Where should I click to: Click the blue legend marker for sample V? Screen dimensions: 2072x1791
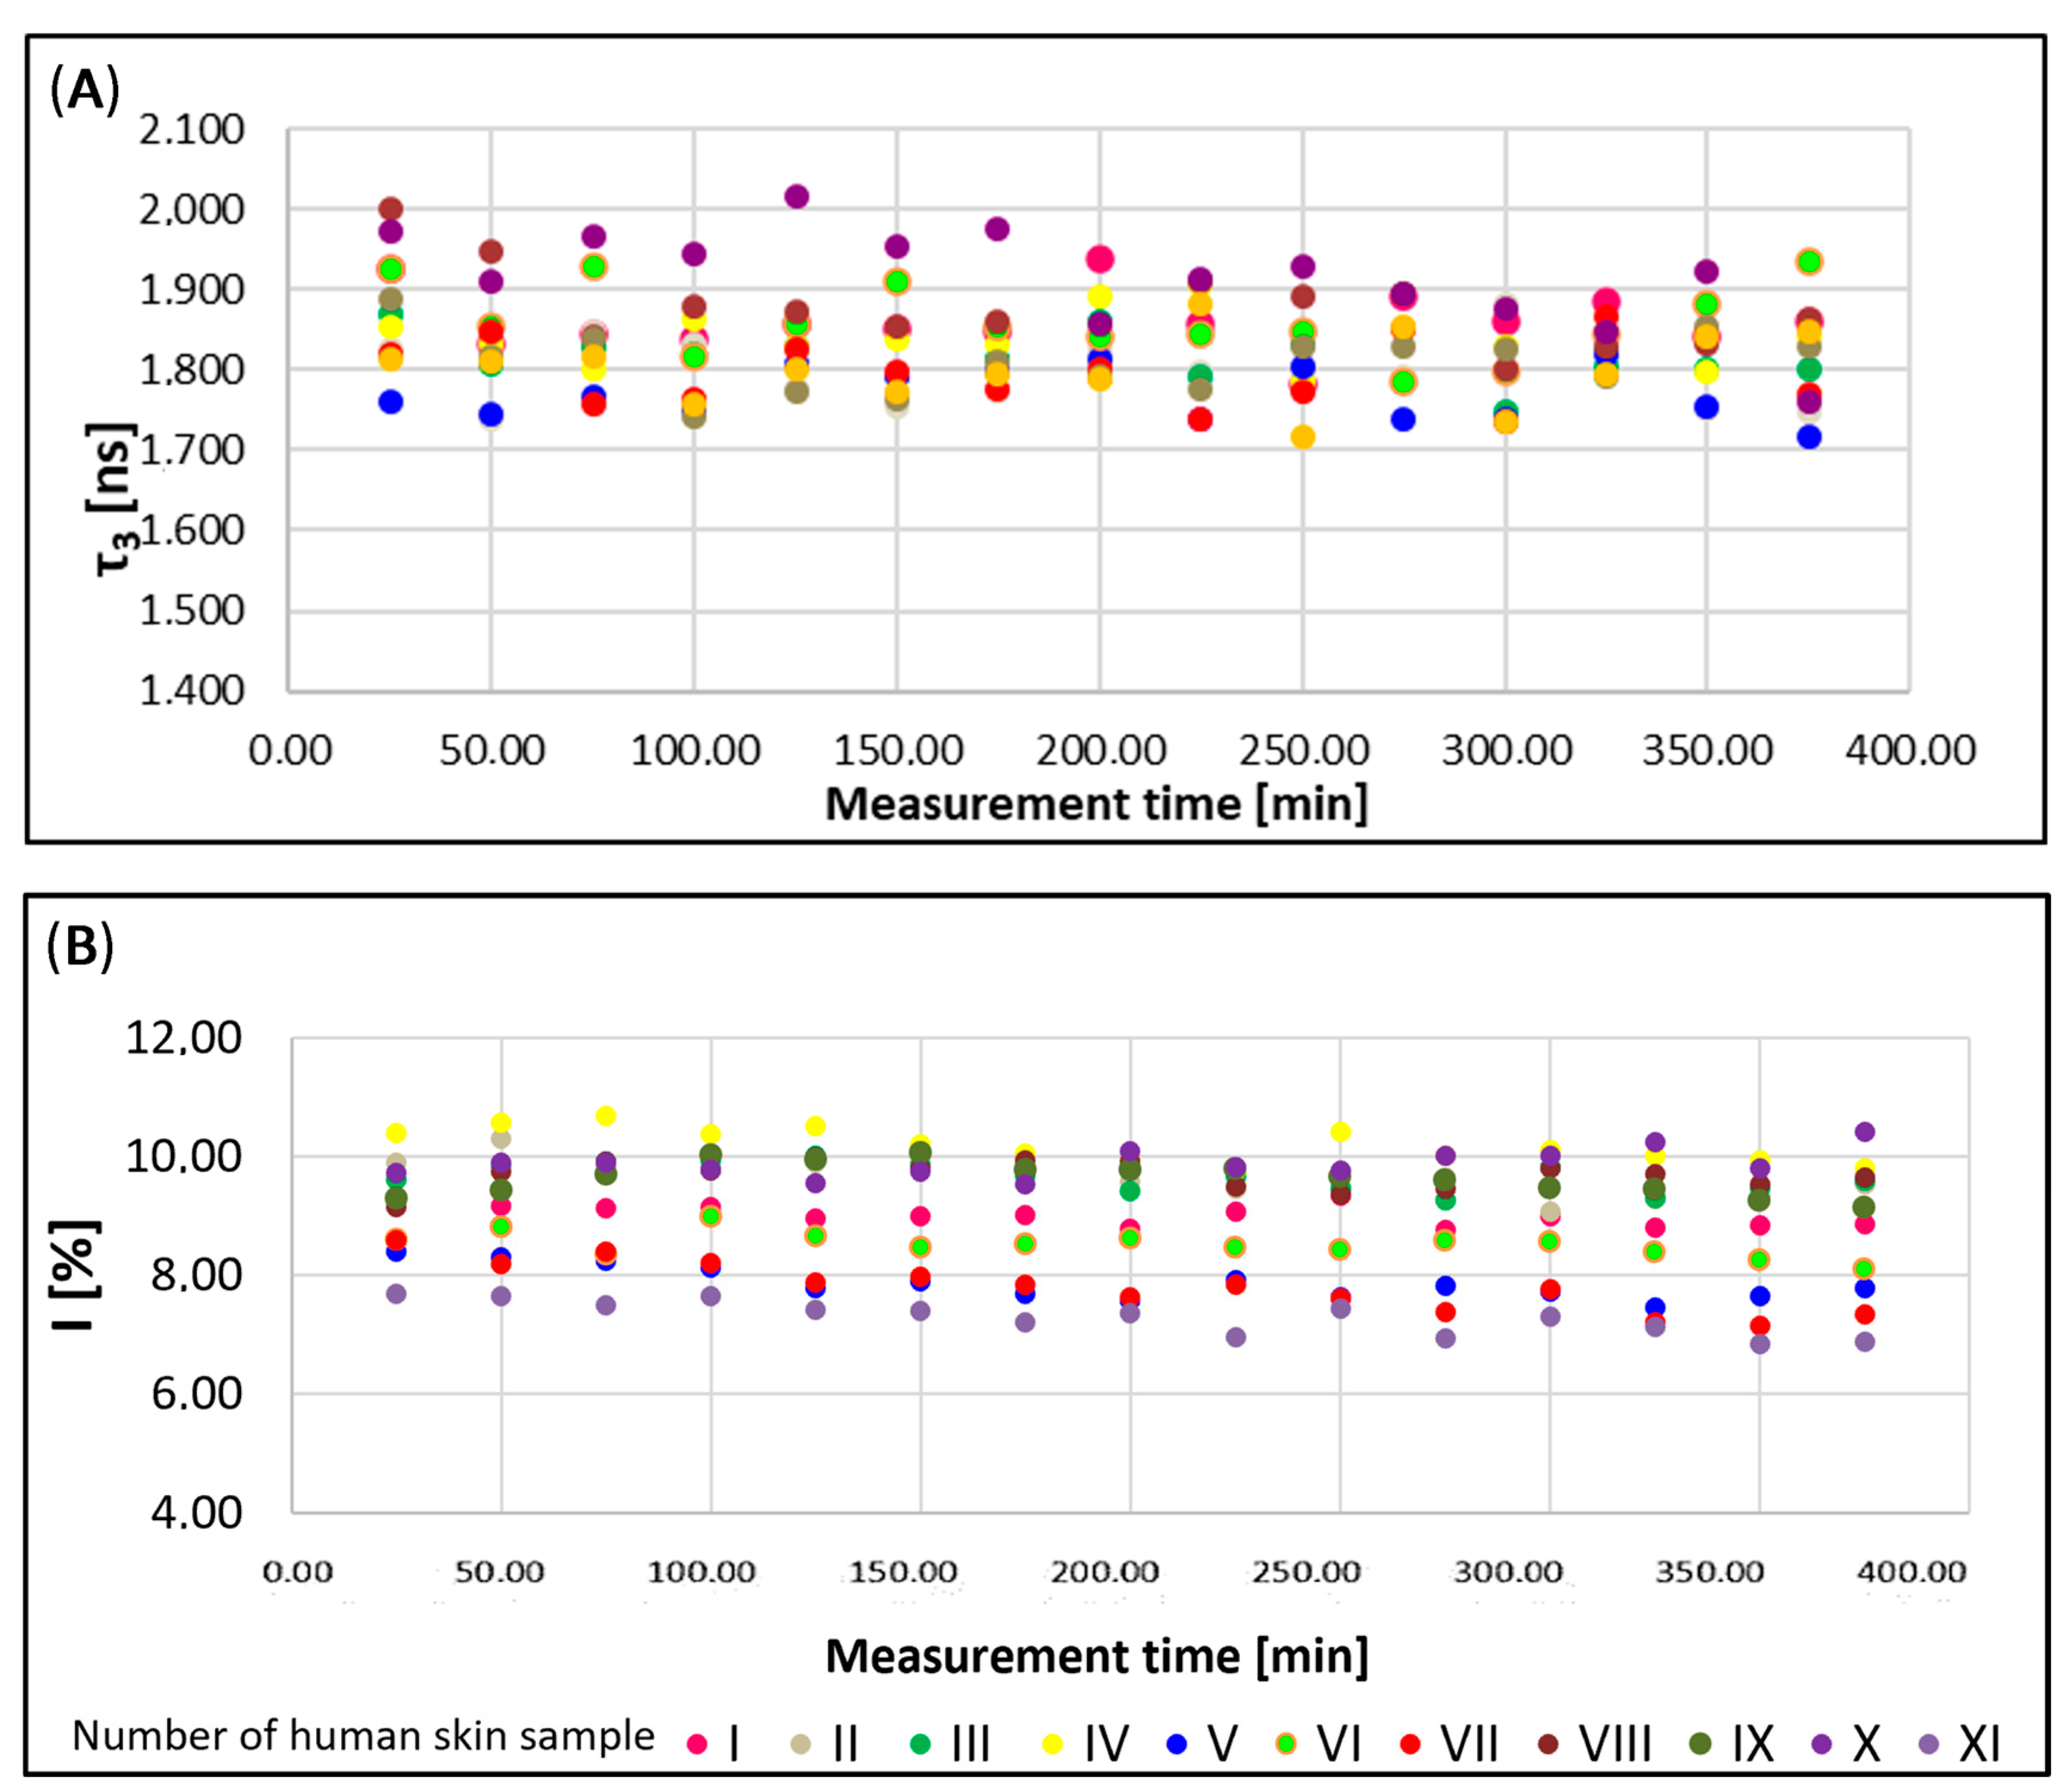1177,1743
